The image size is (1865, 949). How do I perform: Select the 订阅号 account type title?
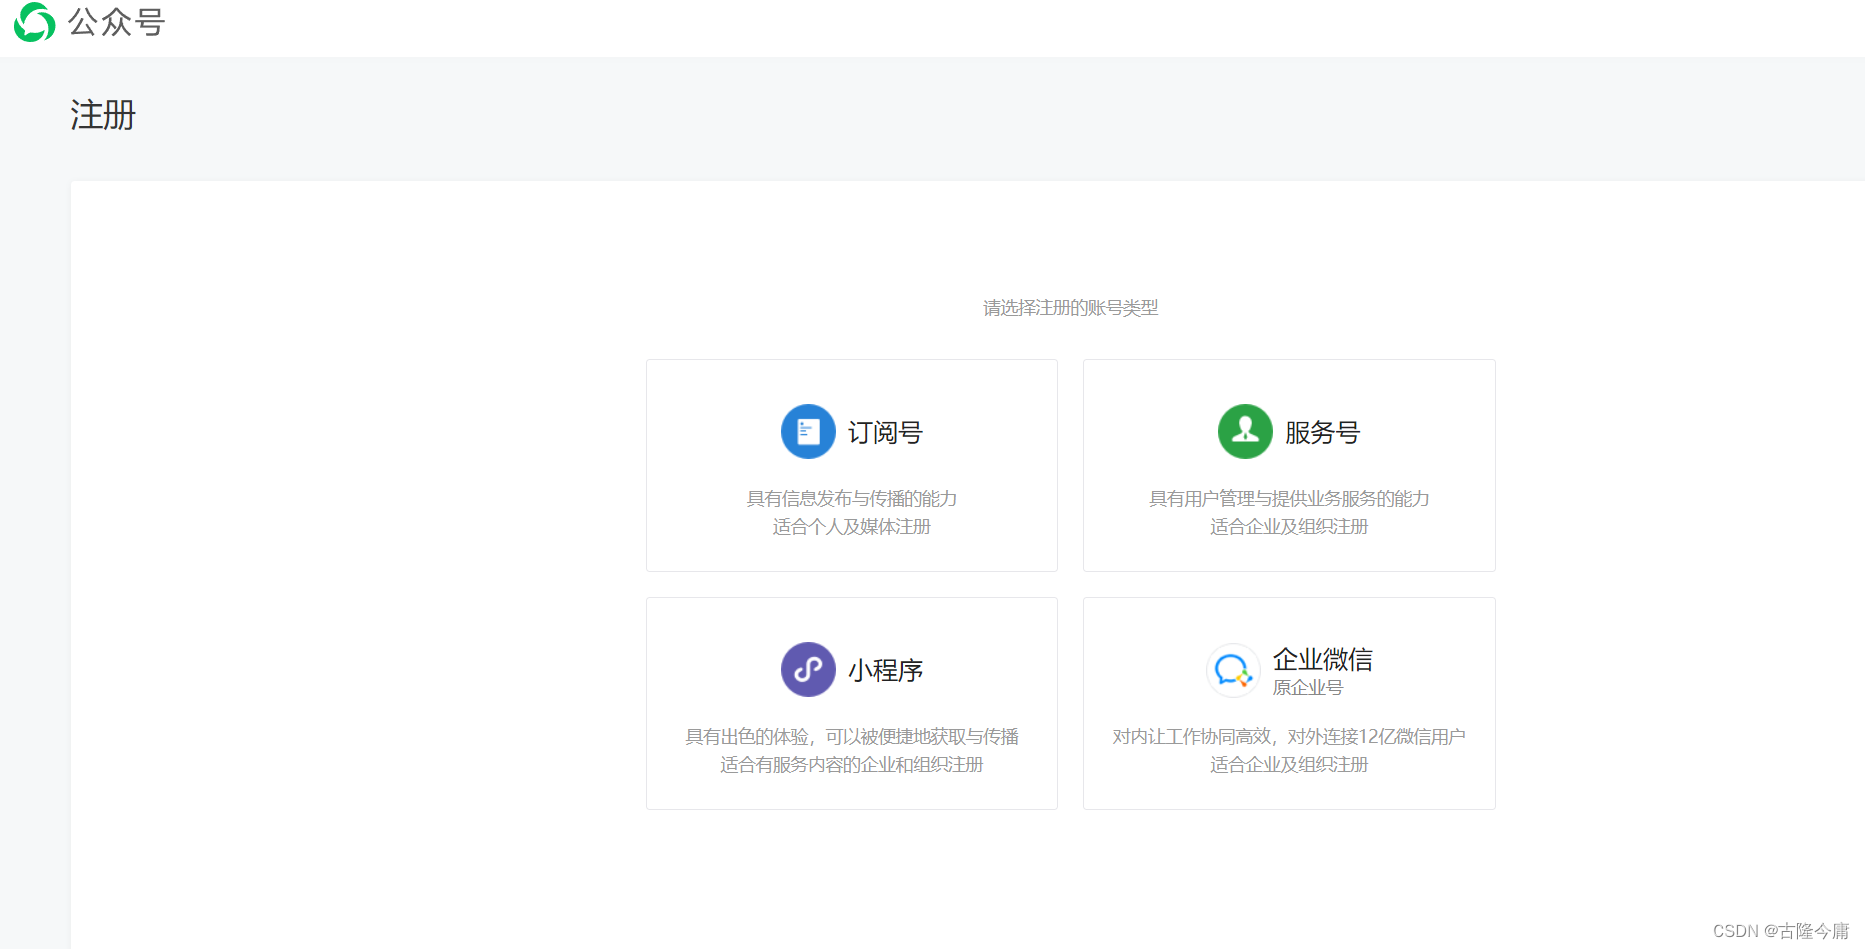(x=885, y=433)
